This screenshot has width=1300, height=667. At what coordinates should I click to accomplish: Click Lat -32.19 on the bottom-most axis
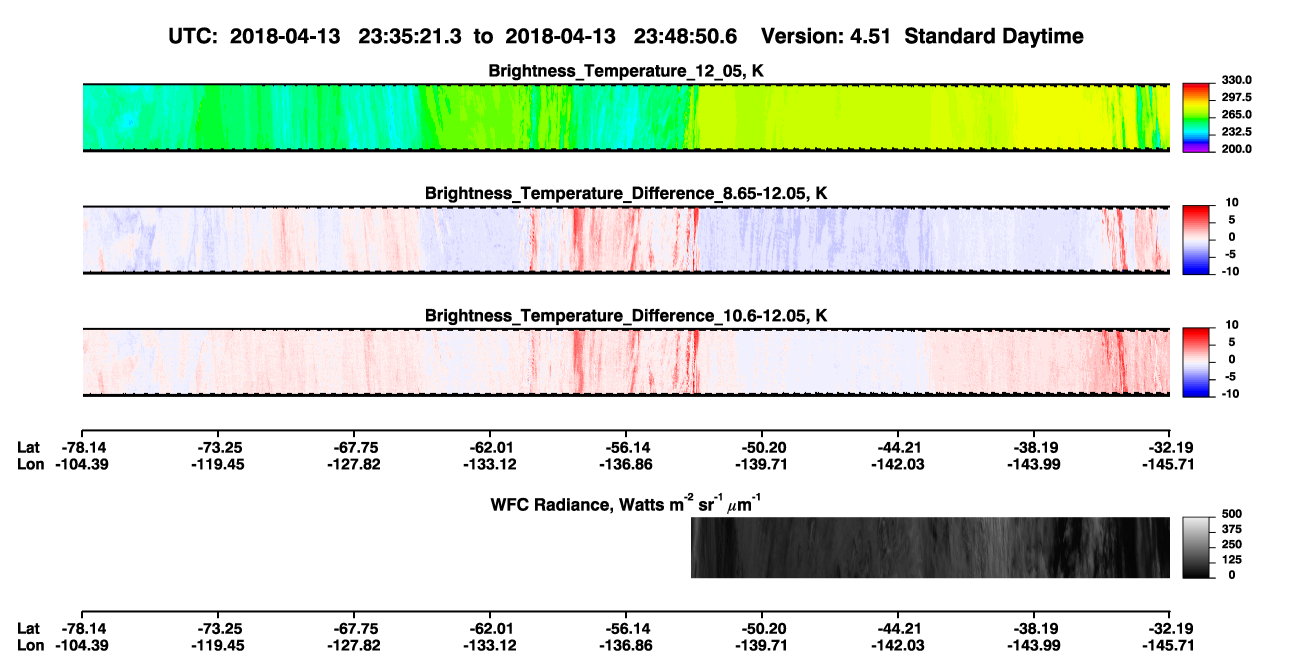tap(1170, 628)
